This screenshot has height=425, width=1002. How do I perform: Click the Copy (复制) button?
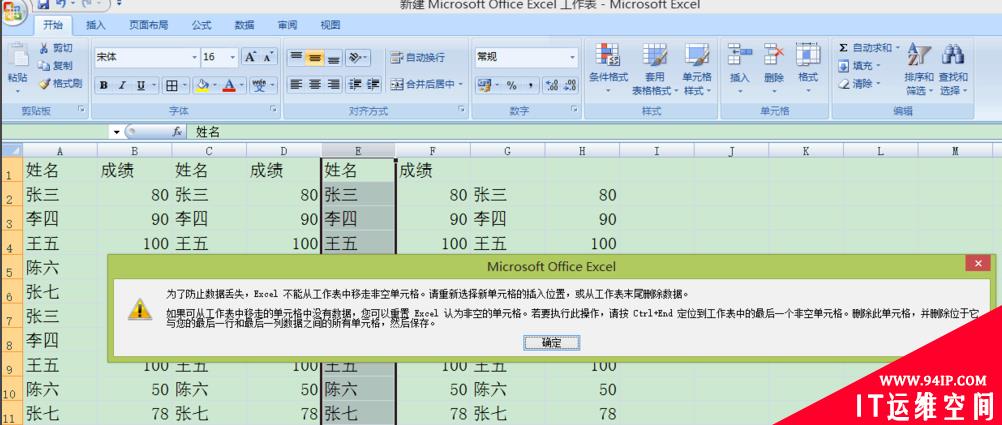point(56,65)
